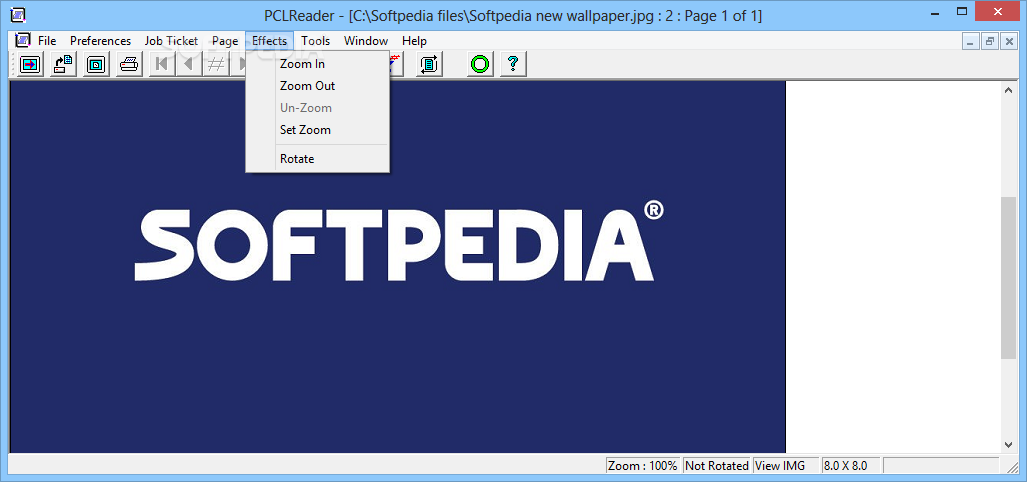Click the go-to-page number (#) icon
Viewport: 1027px width, 482px height.
pyautogui.click(x=215, y=64)
